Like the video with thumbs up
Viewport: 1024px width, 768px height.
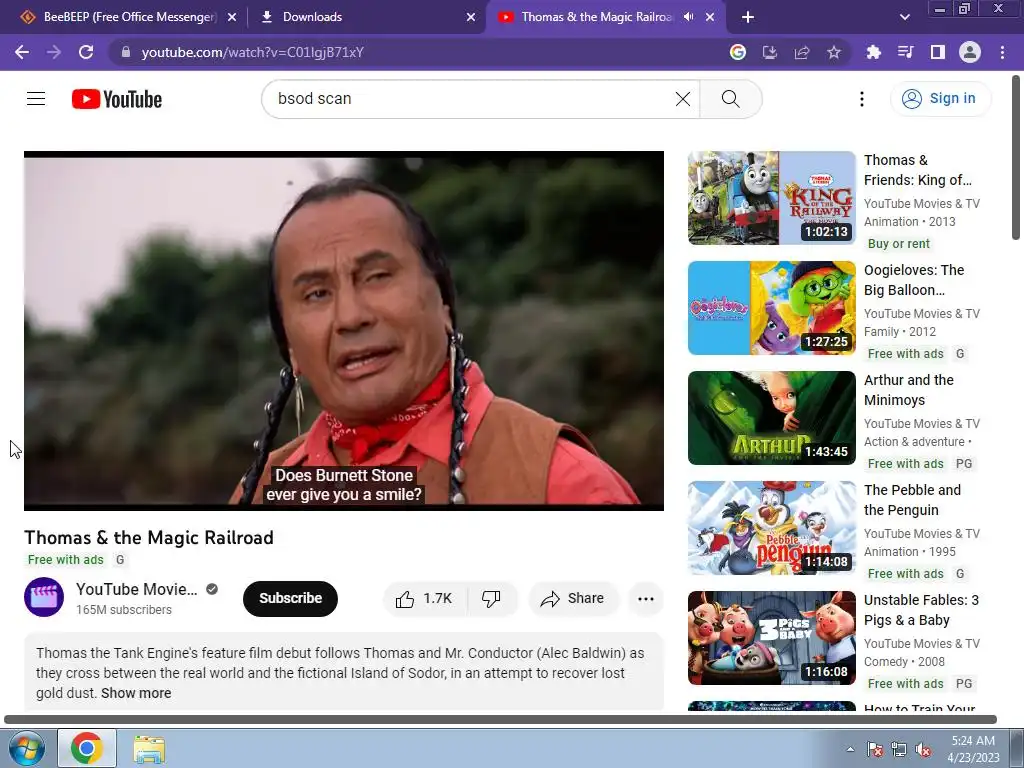pyautogui.click(x=425, y=599)
